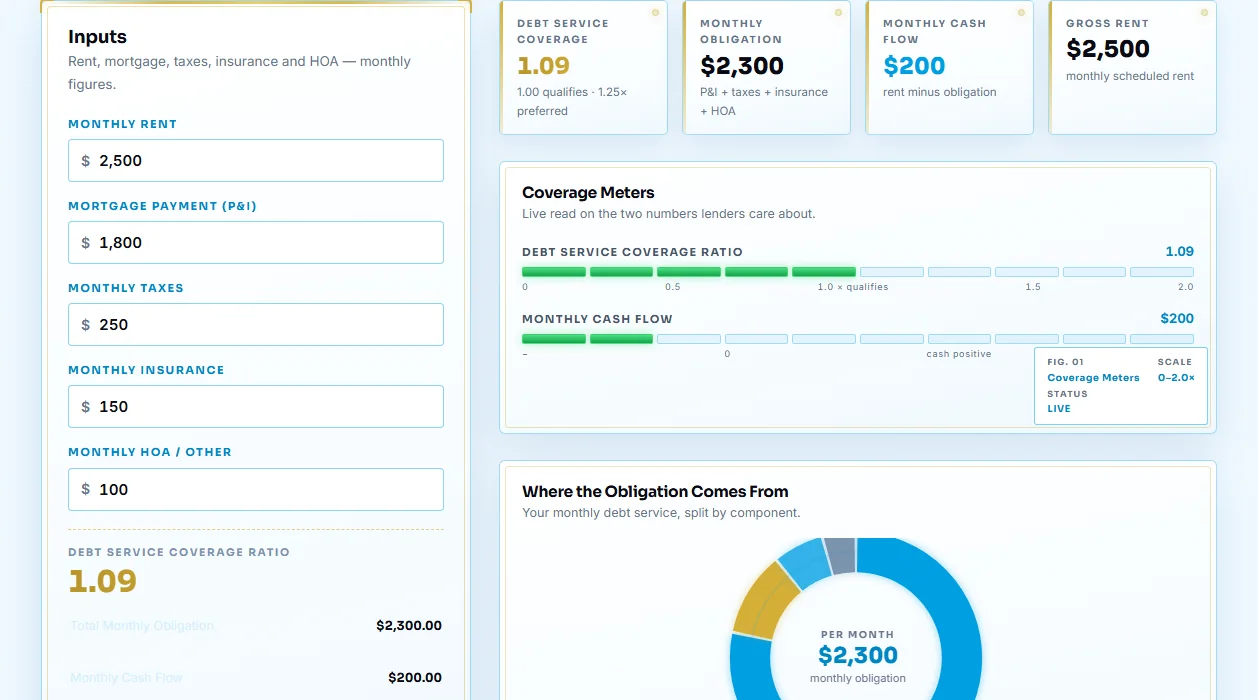
Task: Click the blue $200 value beside cash flow meter
Action: click(x=1177, y=318)
